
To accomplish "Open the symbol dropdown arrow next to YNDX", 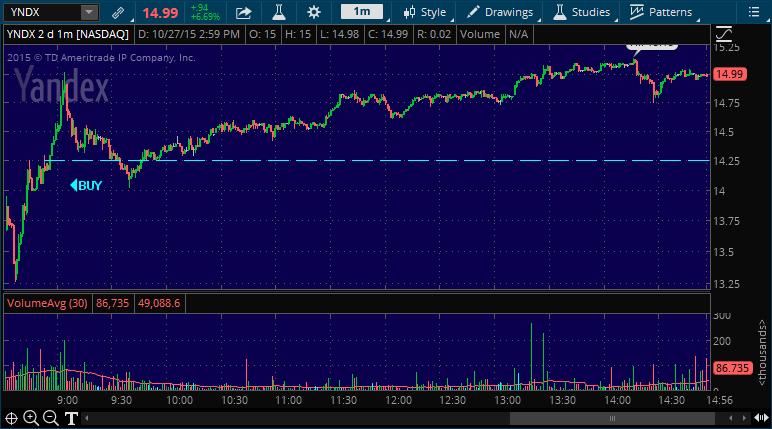I will tap(89, 12).
